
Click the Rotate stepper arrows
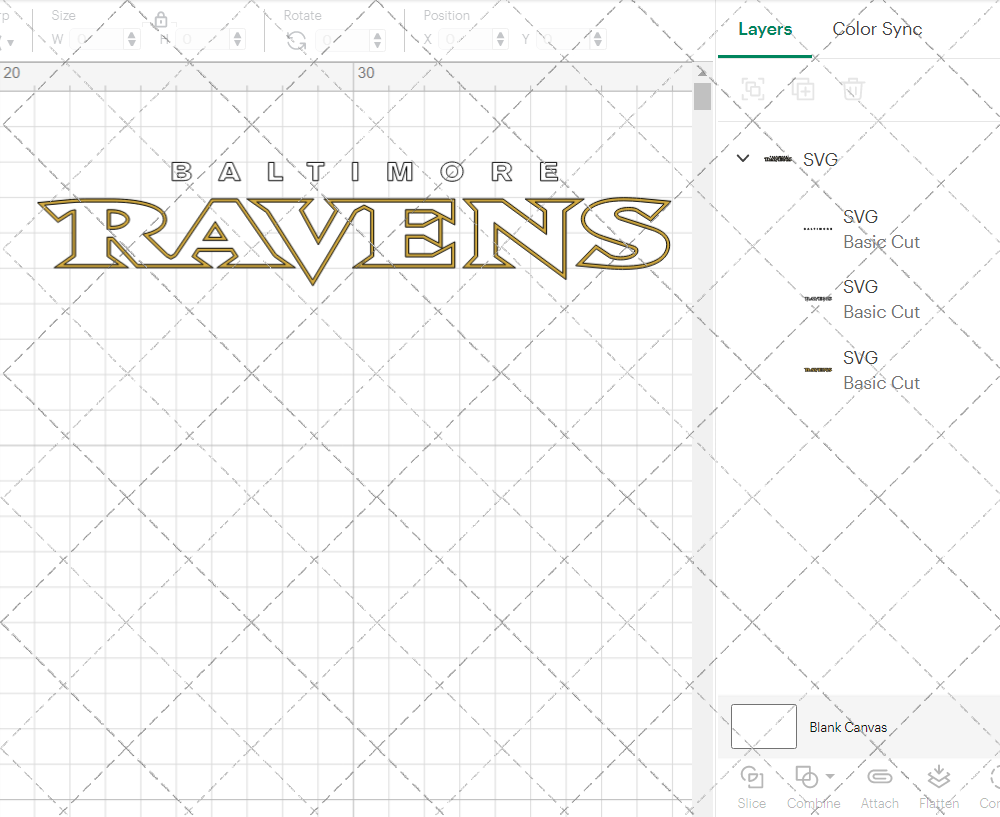click(x=378, y=40)
